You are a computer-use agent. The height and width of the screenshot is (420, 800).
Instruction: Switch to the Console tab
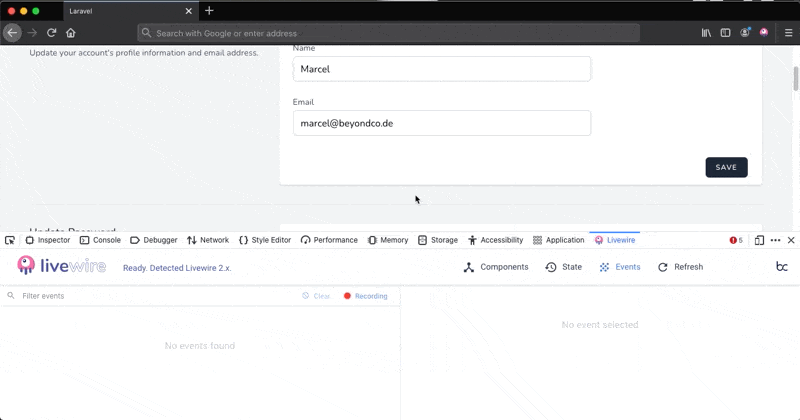pos(101,240)
